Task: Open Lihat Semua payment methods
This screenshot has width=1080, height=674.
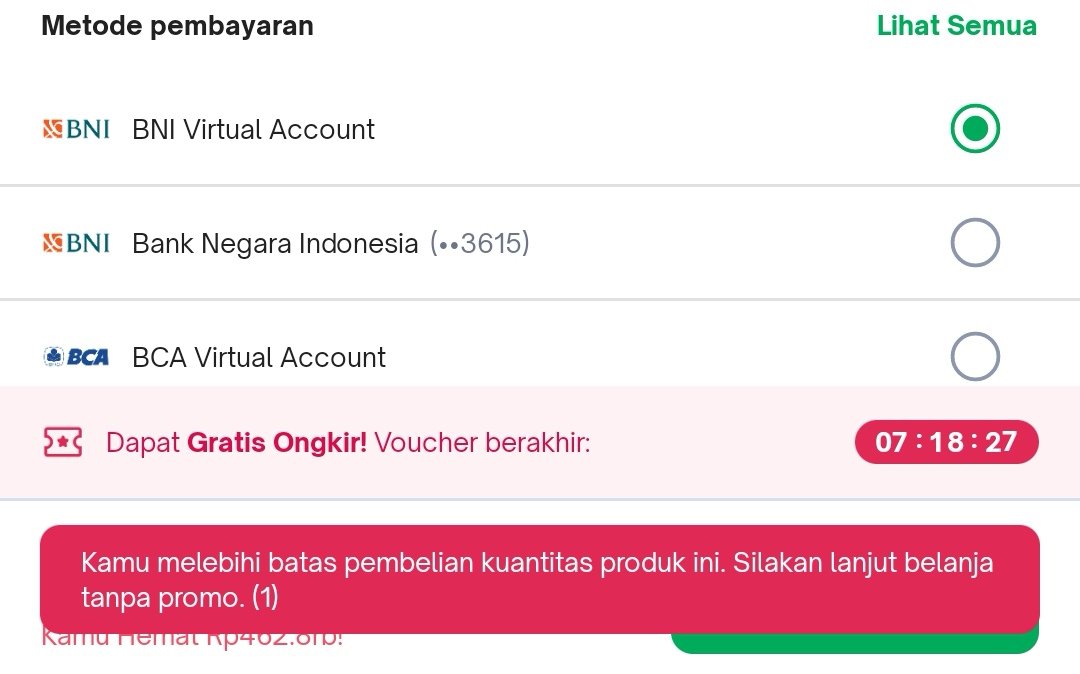Action: point(957,25)
